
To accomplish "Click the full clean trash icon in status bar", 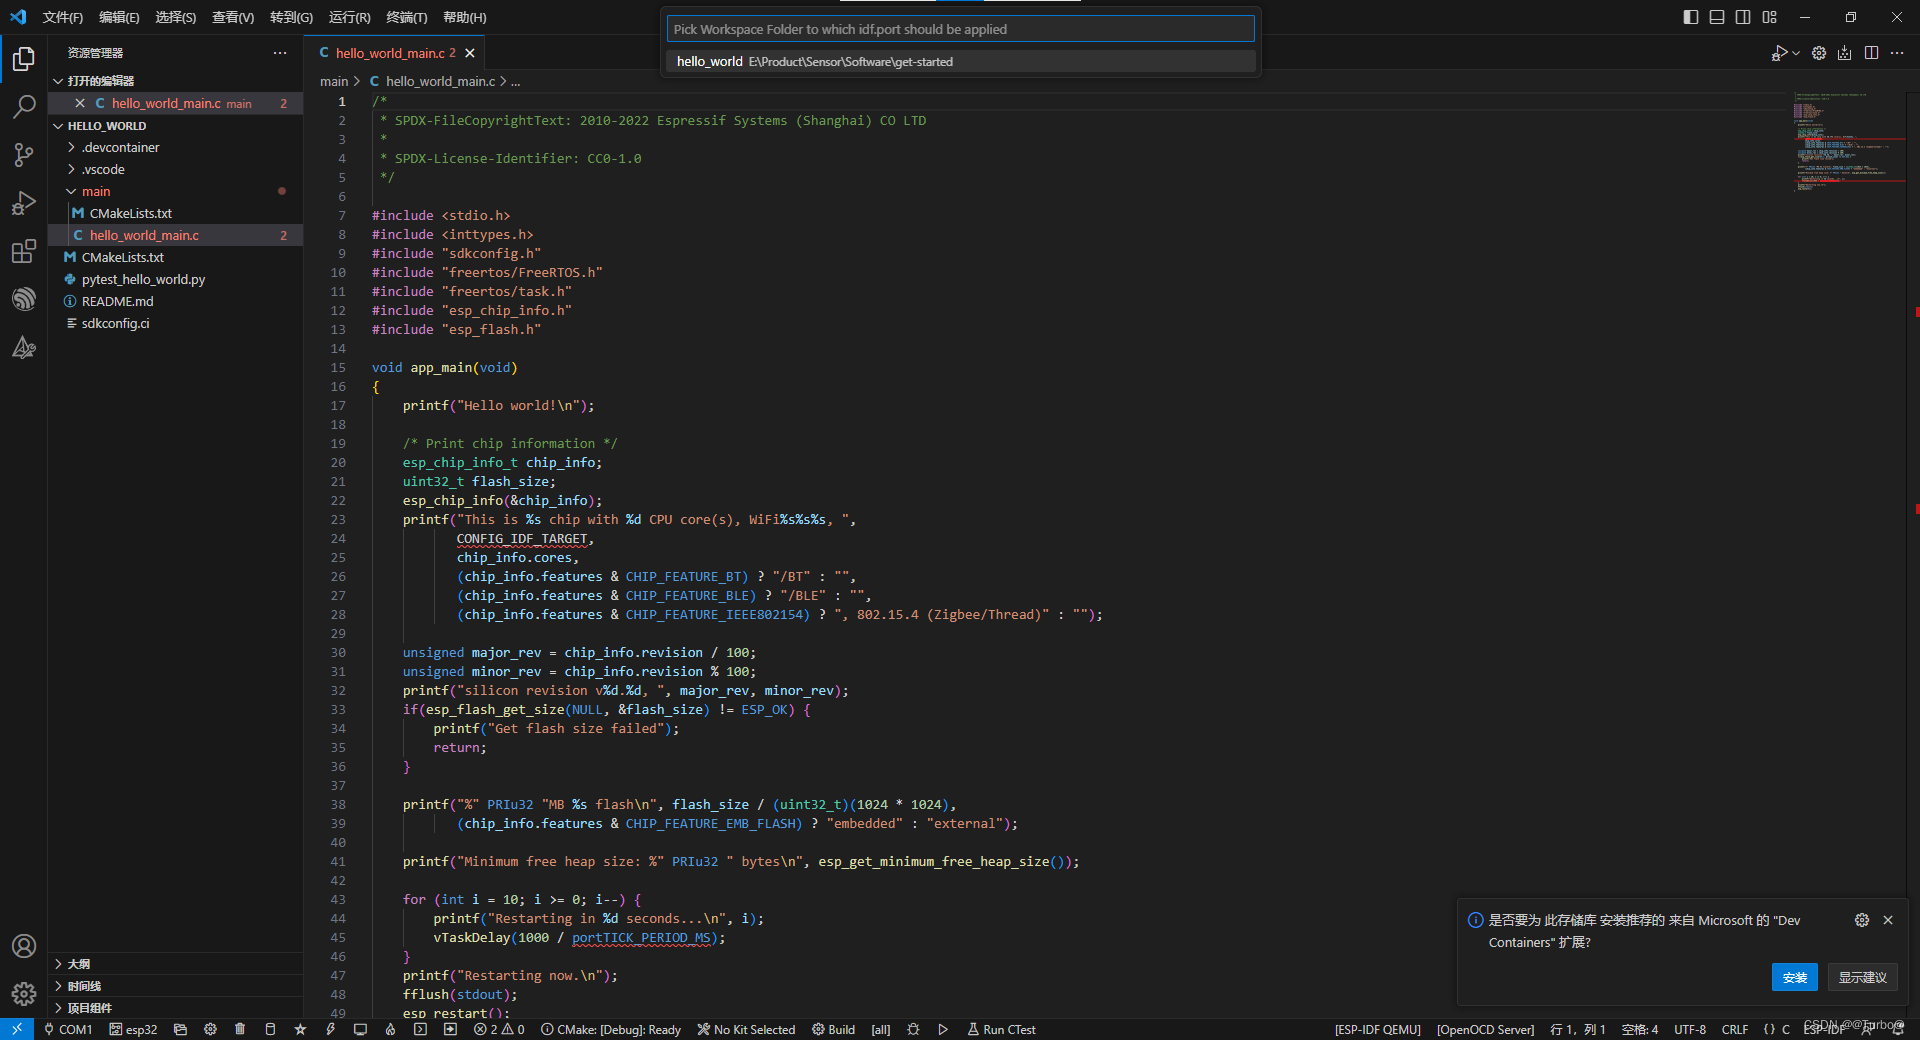I will coord(240,1029).
